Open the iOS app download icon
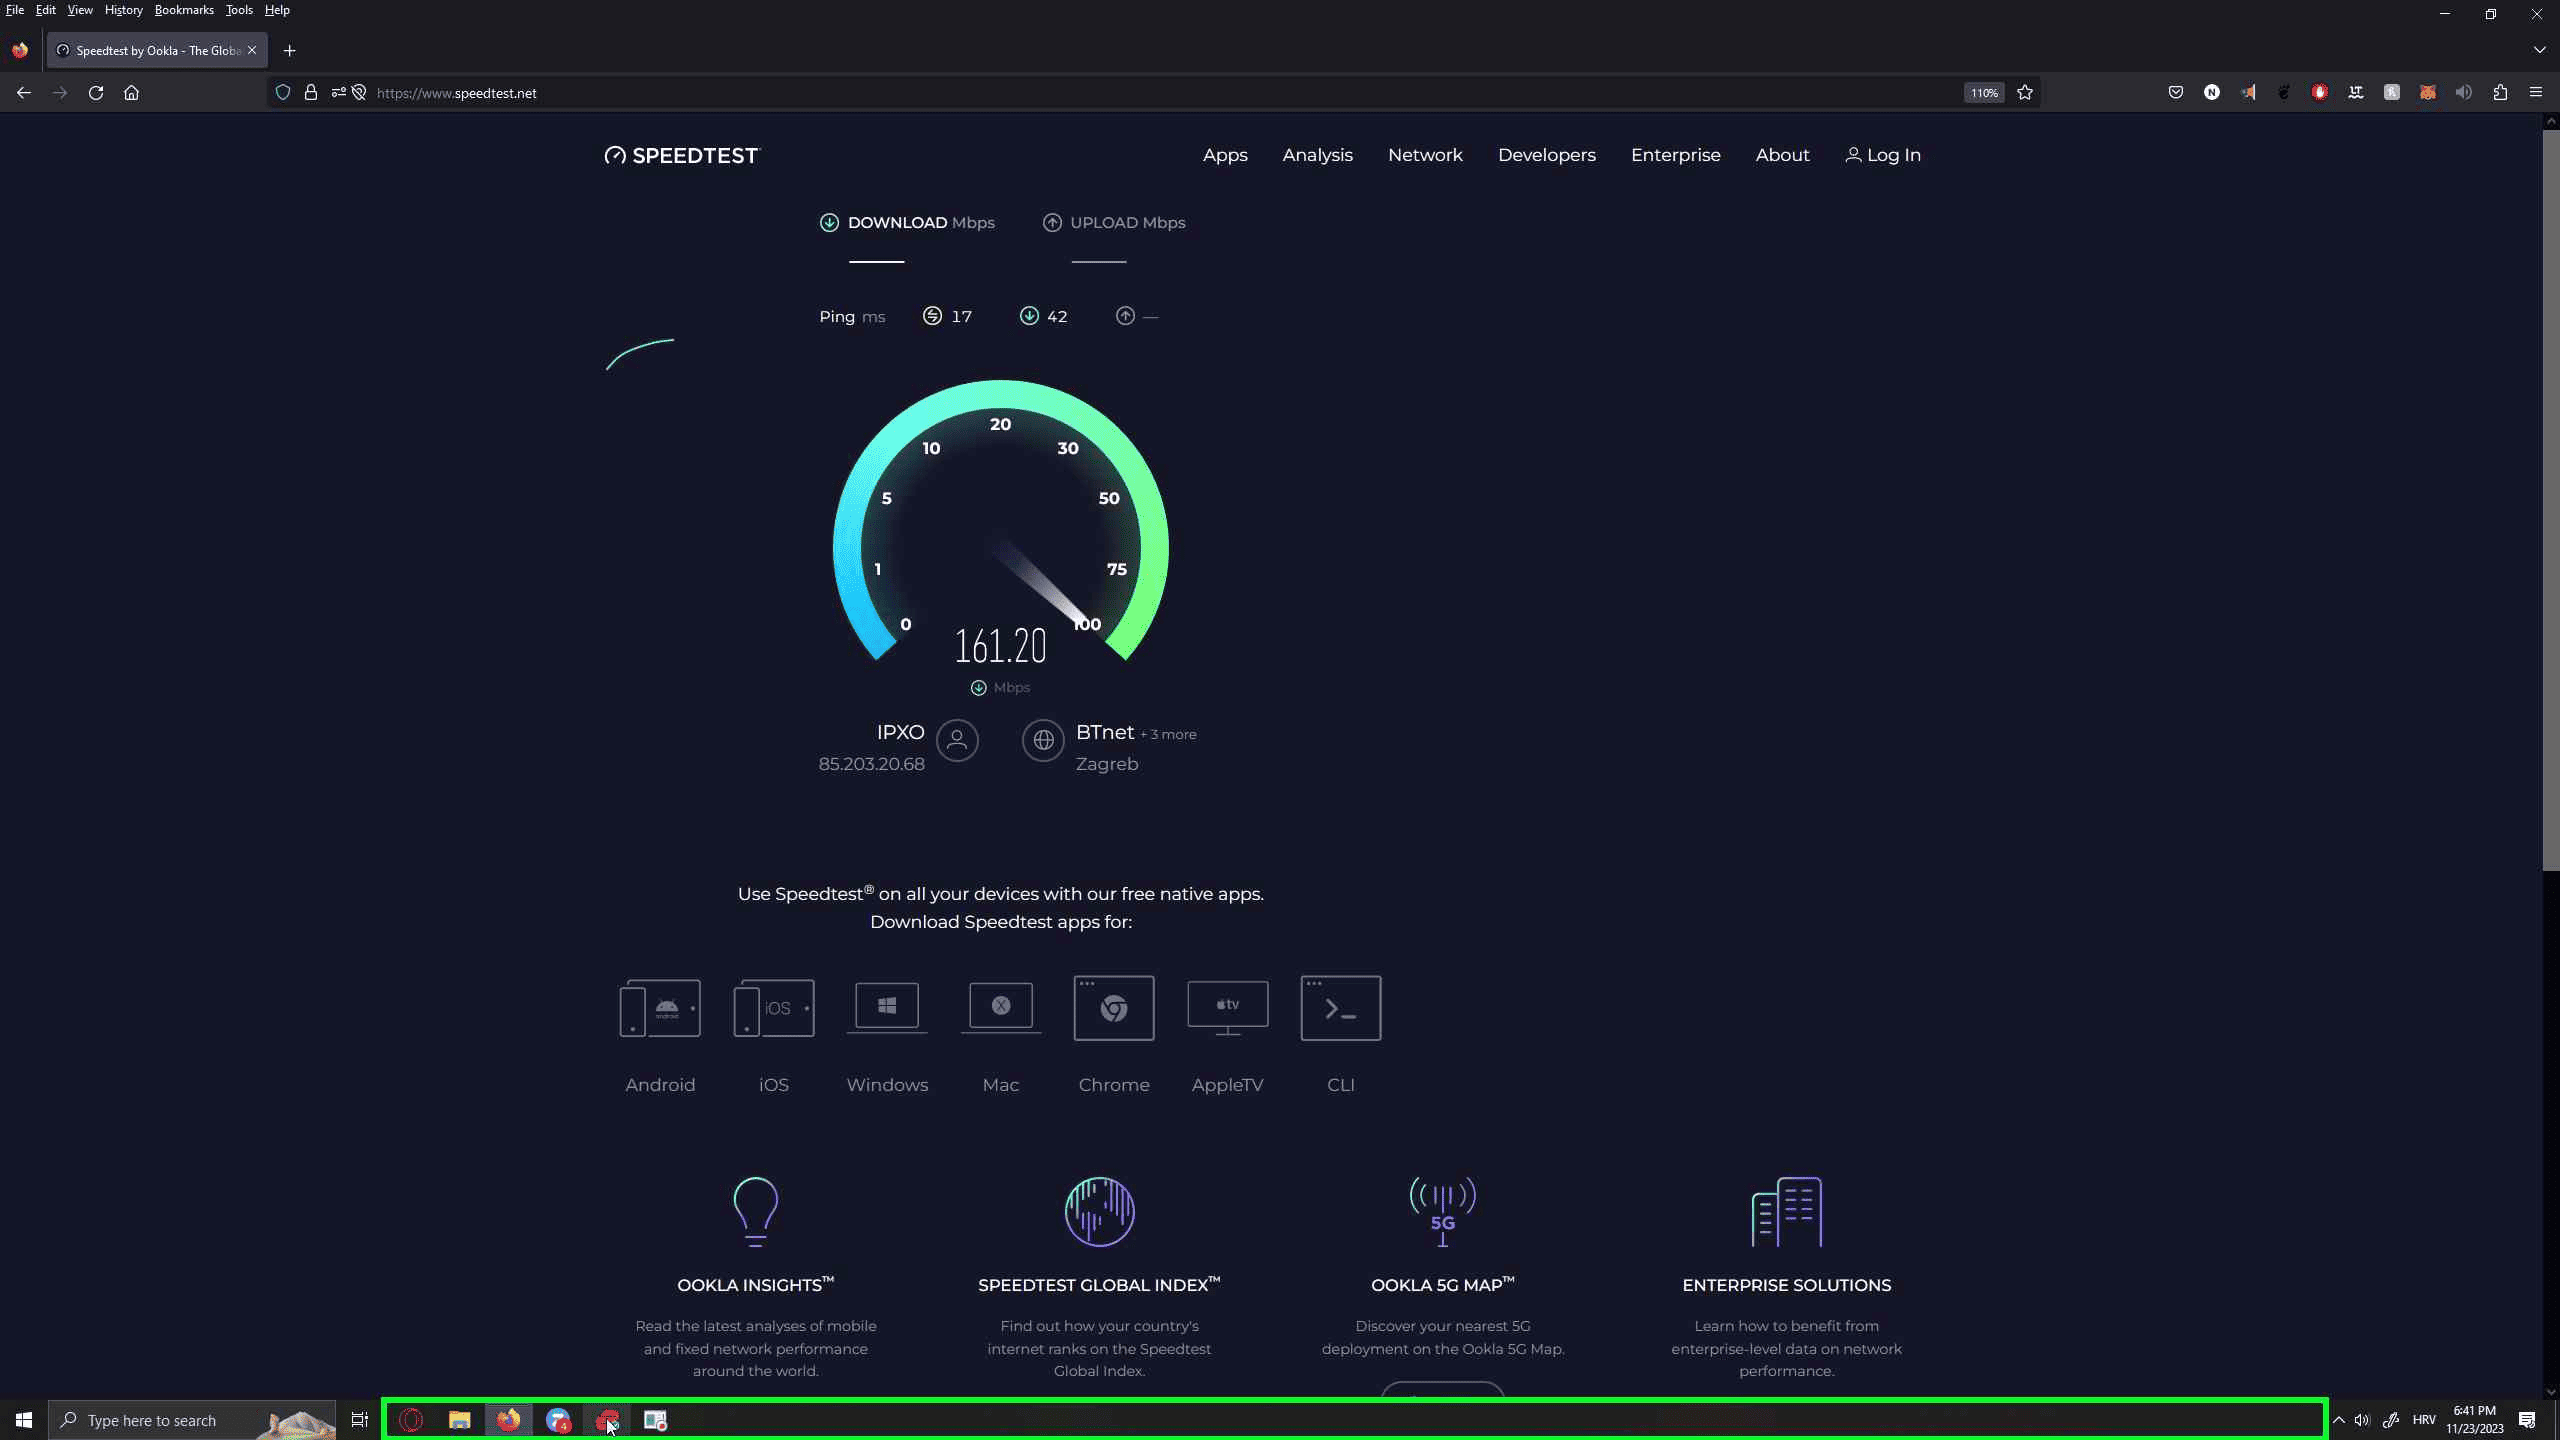This screenshot has width=2560, height=1440. click(773, 1008)
